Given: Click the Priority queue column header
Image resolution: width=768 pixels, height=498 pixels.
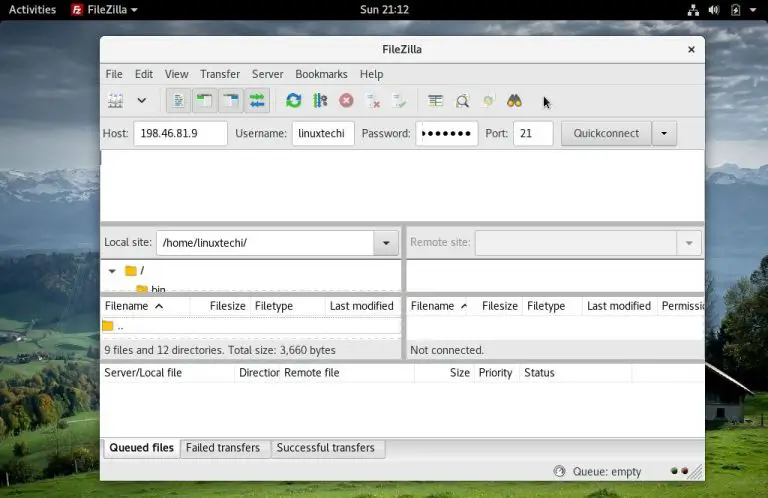Looking at the screenshot, I should pyautogui.click(x=496, y=373).
